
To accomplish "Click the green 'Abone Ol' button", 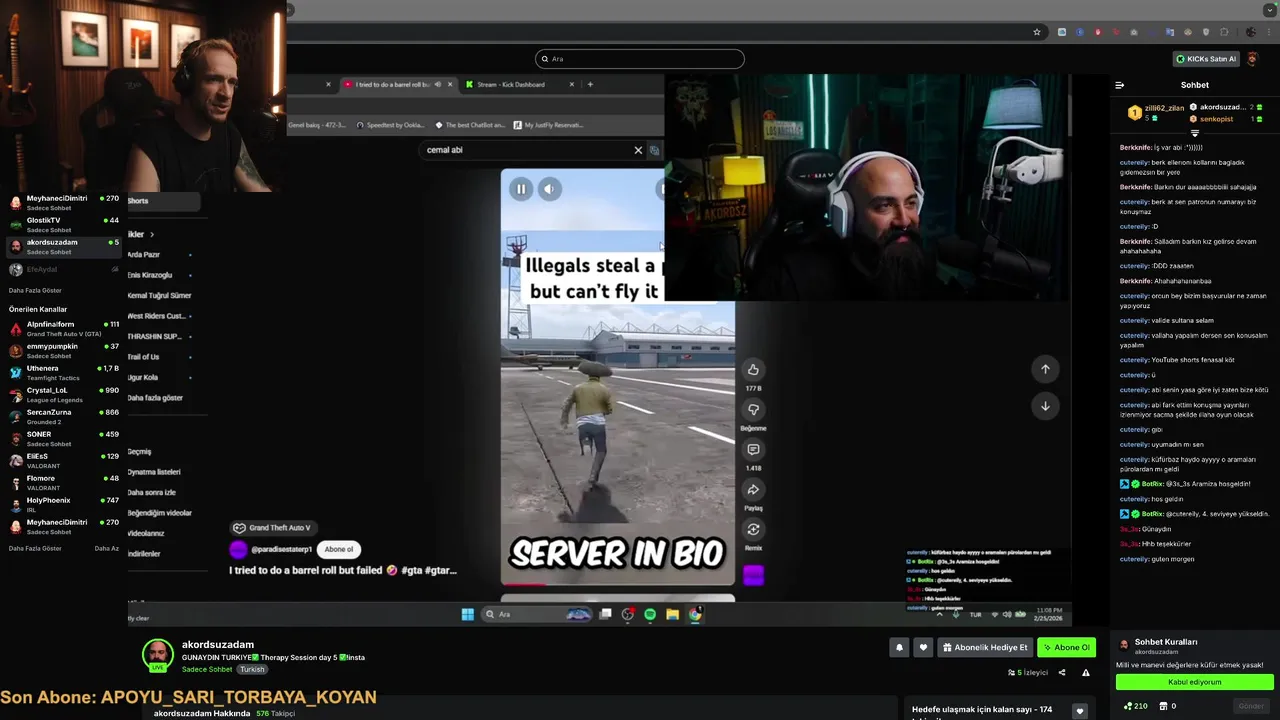I will (1066, 647).
